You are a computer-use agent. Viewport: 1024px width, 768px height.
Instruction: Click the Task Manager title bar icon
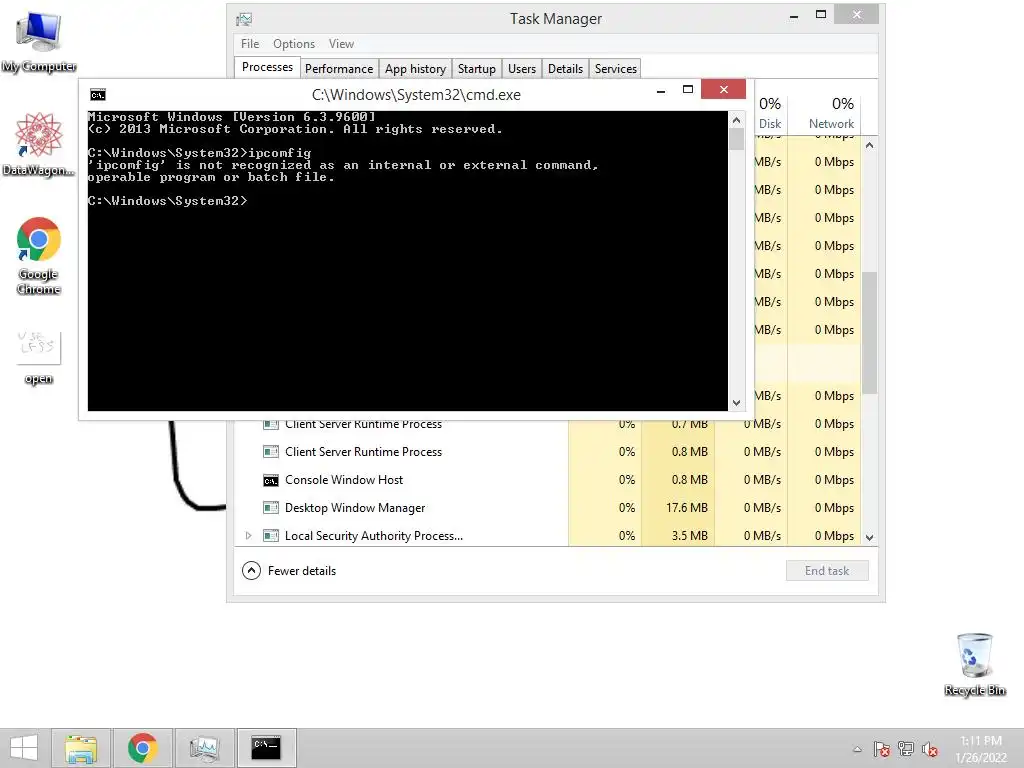pos(244,19)
